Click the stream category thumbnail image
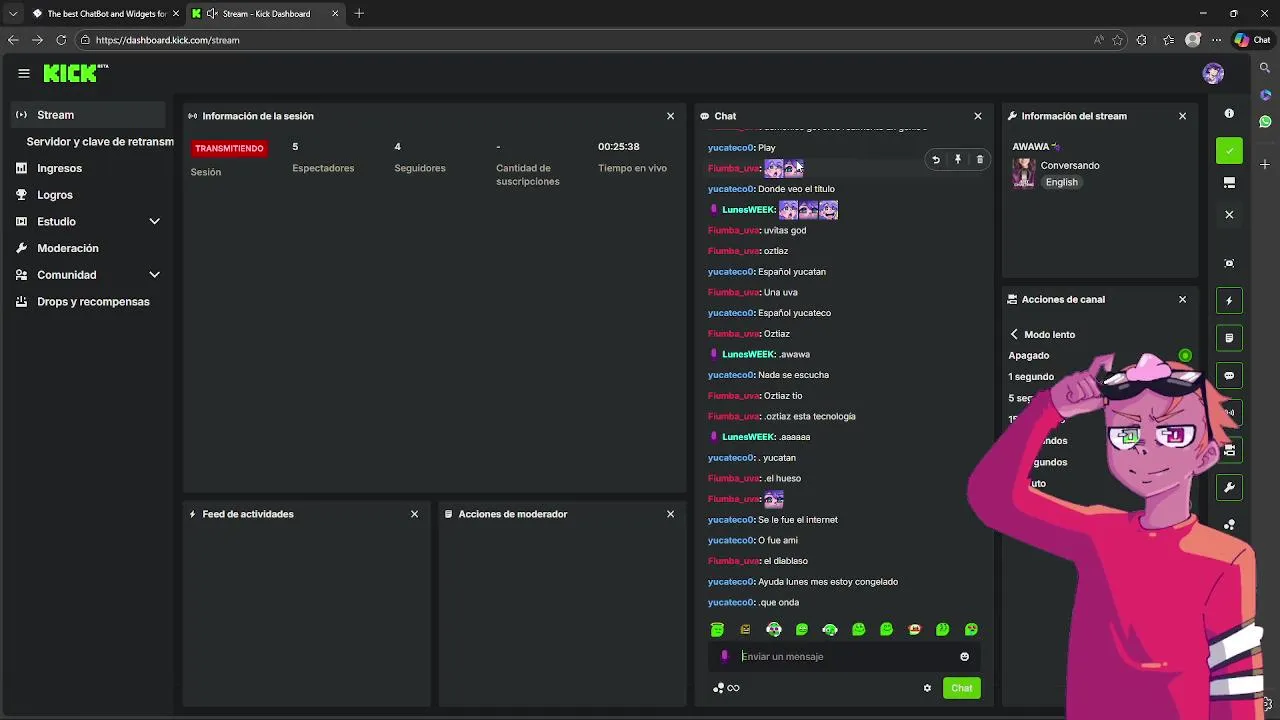The width and height of the screenshot is (1280, 720). [x=1024, y=173]
